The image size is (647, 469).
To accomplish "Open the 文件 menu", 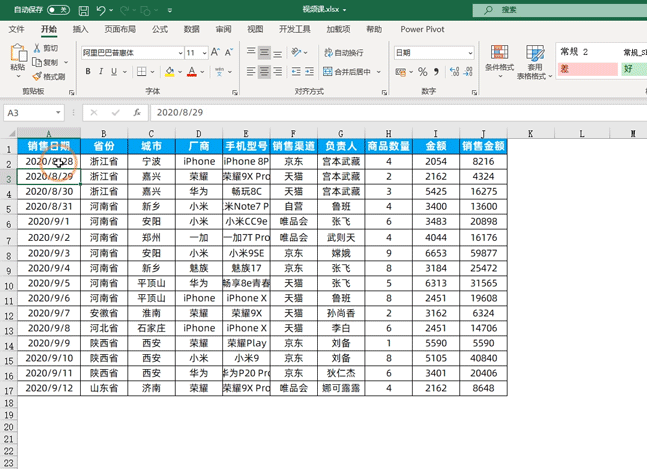I will pos(16,29).
